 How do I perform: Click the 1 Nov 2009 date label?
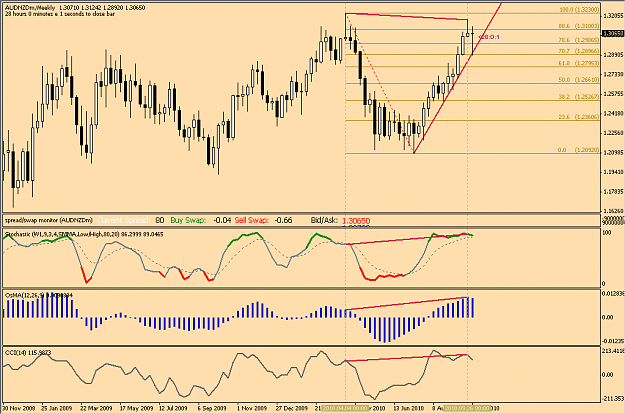point(252,408)
